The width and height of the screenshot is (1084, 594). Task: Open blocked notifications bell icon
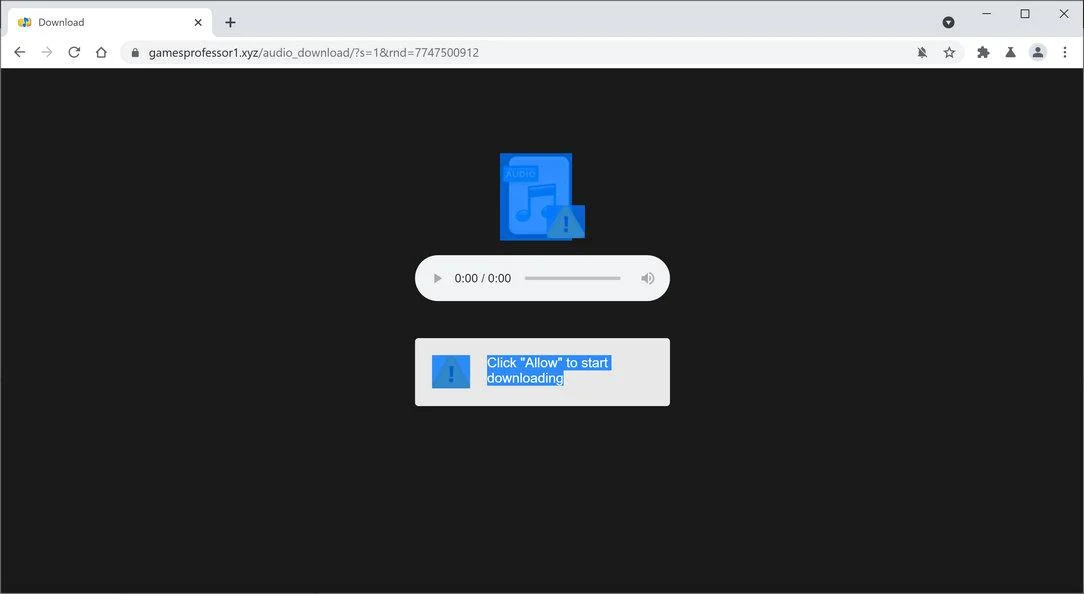click(922, 53)
